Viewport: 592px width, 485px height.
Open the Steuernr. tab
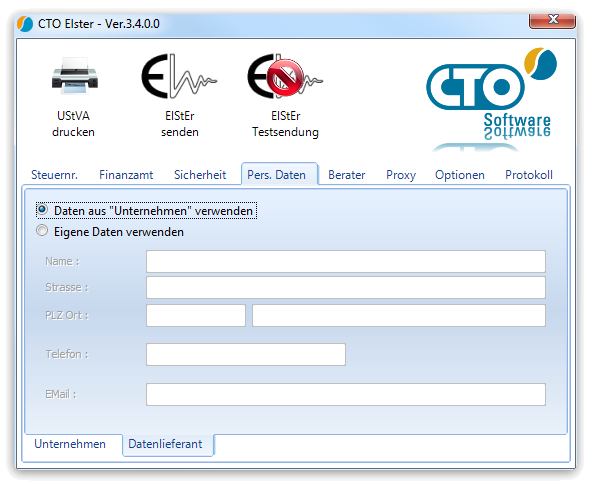tap(54, 175)
